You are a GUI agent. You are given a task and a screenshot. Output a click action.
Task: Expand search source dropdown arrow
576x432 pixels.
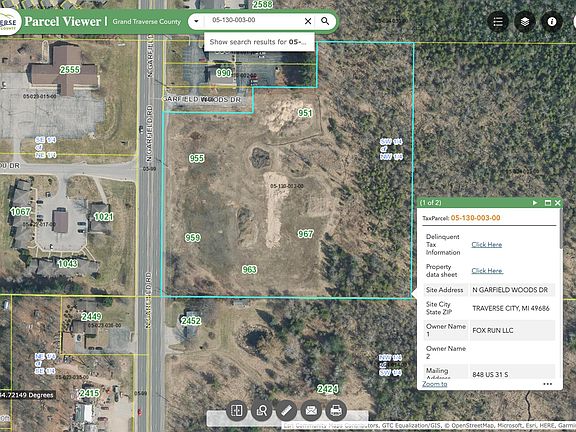pyautogui.click(x=196, y=21)
